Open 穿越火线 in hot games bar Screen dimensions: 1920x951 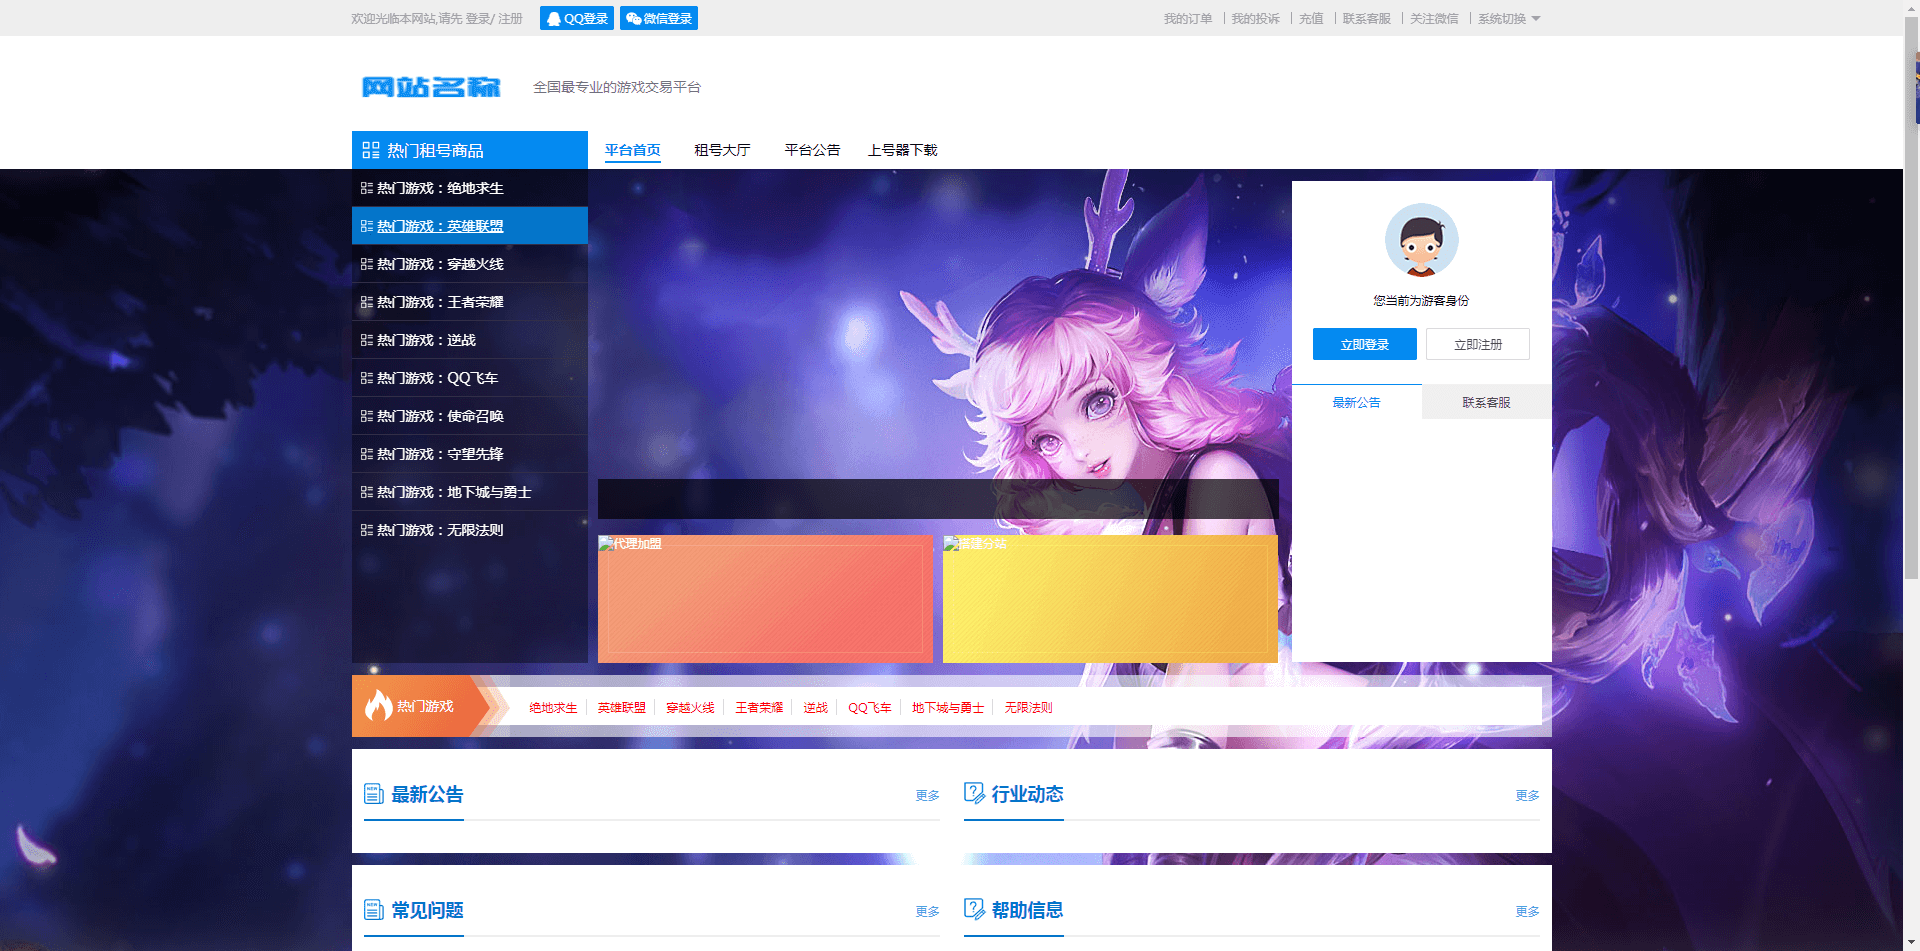click(690, 708)
